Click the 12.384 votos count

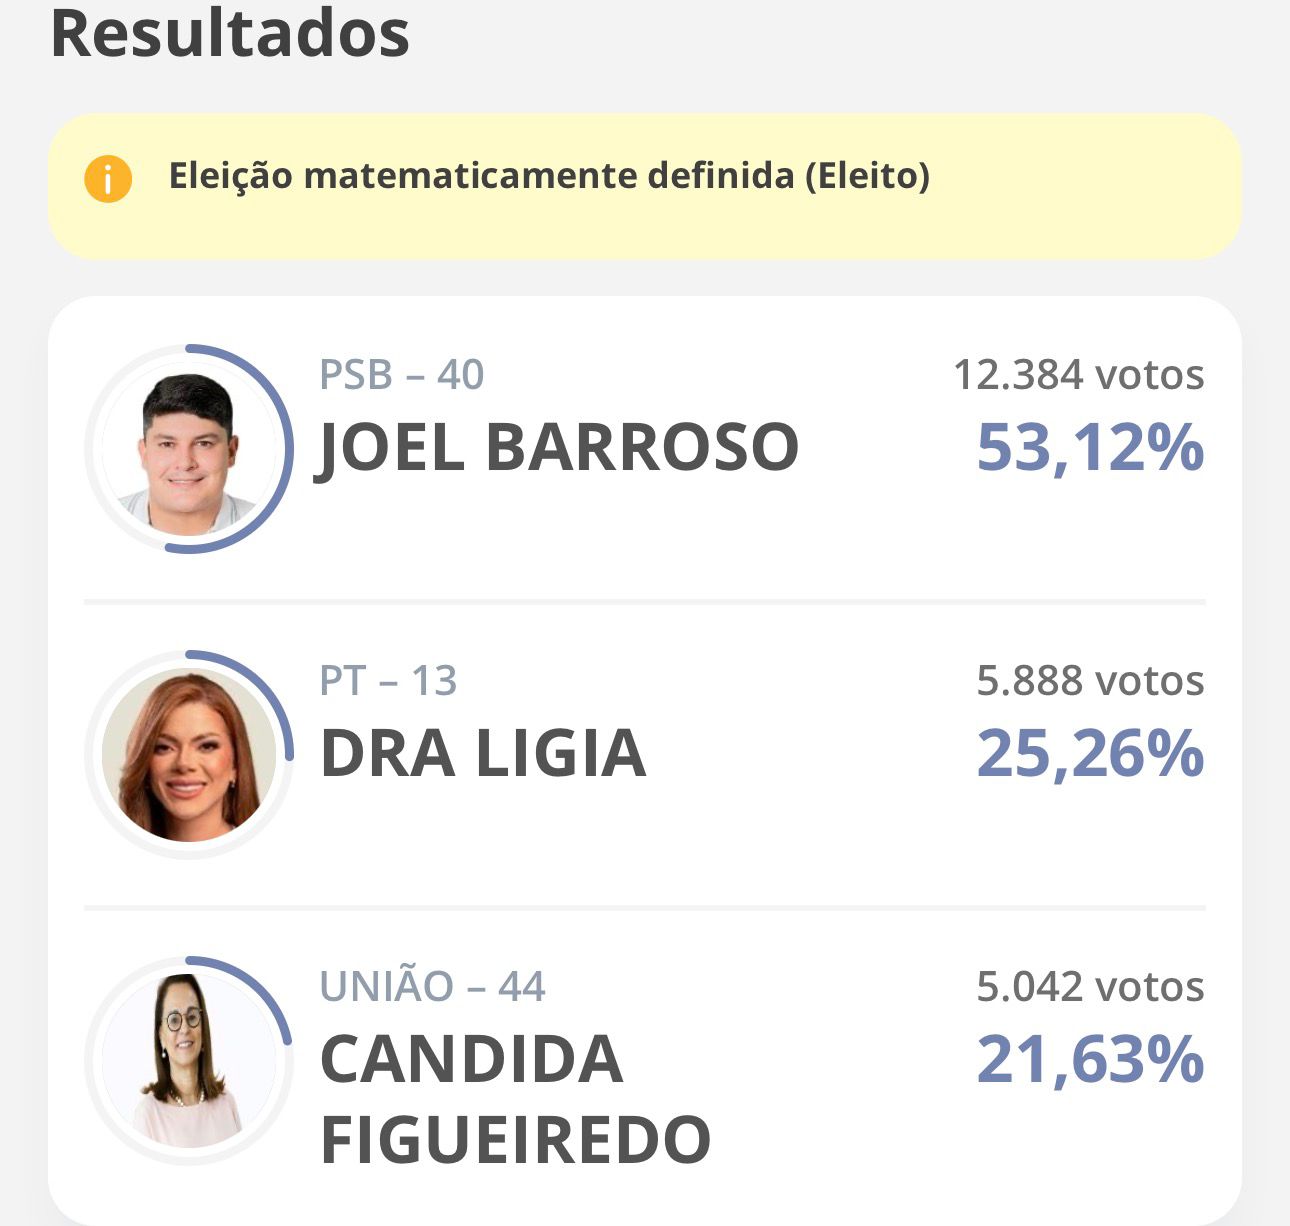1079,375
